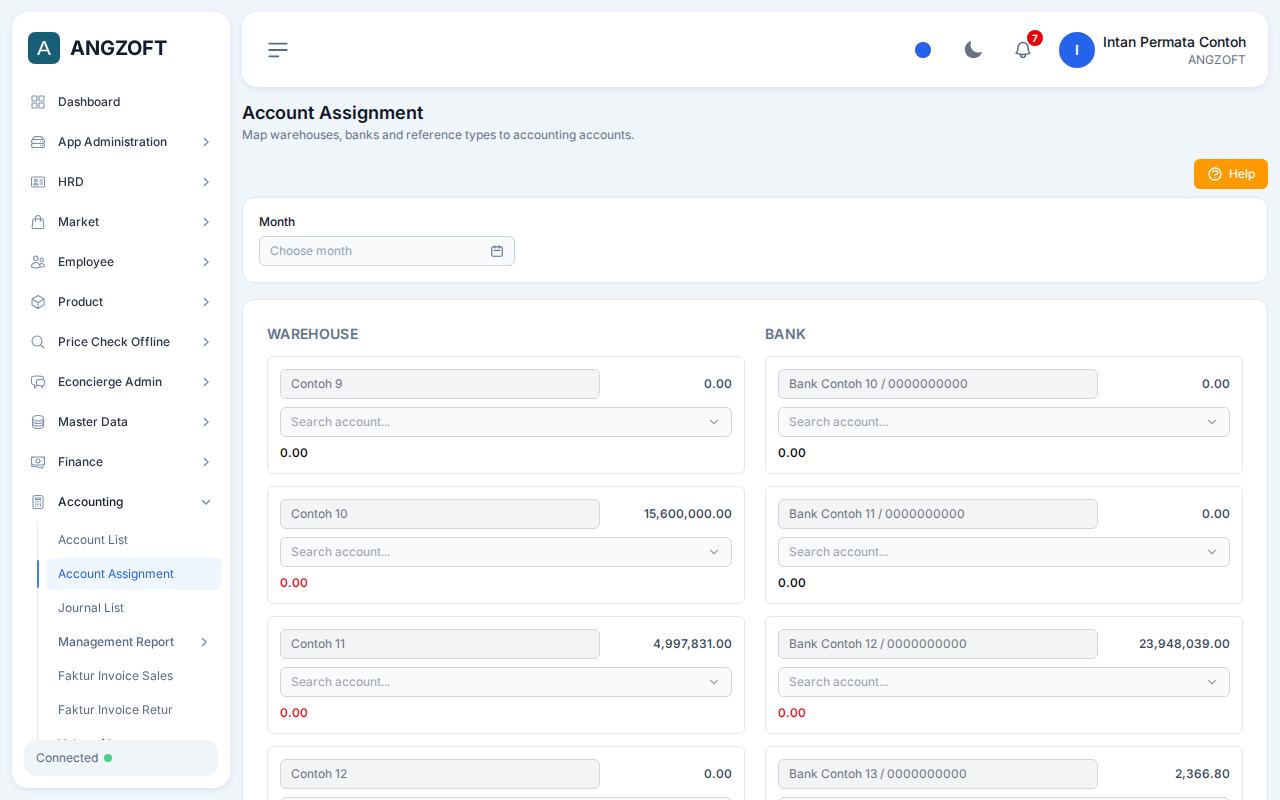The image size is (1280, 800).
Task: Expand the App Administration chevron
Action: point(206,142)
